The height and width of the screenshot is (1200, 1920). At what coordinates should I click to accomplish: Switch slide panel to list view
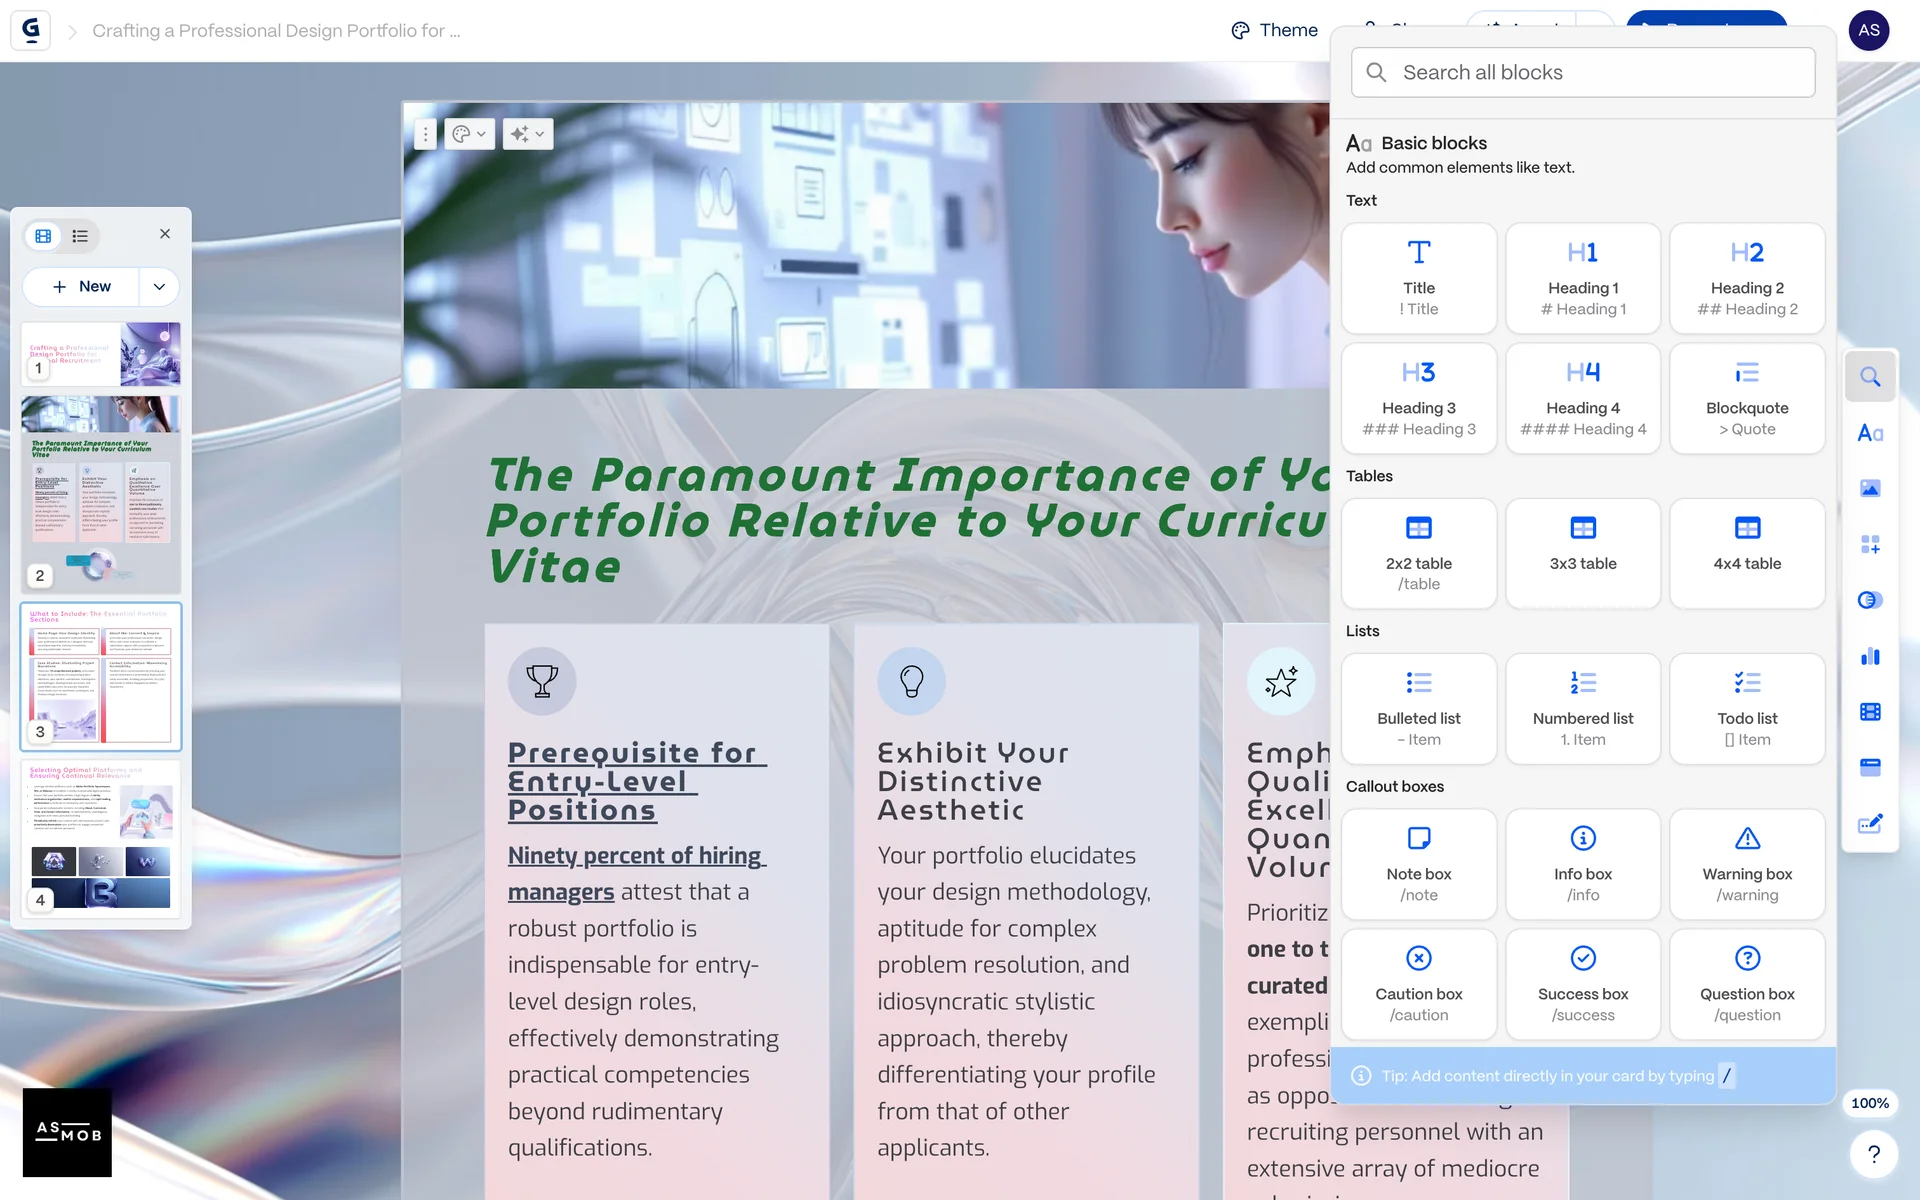click(80, 236)
